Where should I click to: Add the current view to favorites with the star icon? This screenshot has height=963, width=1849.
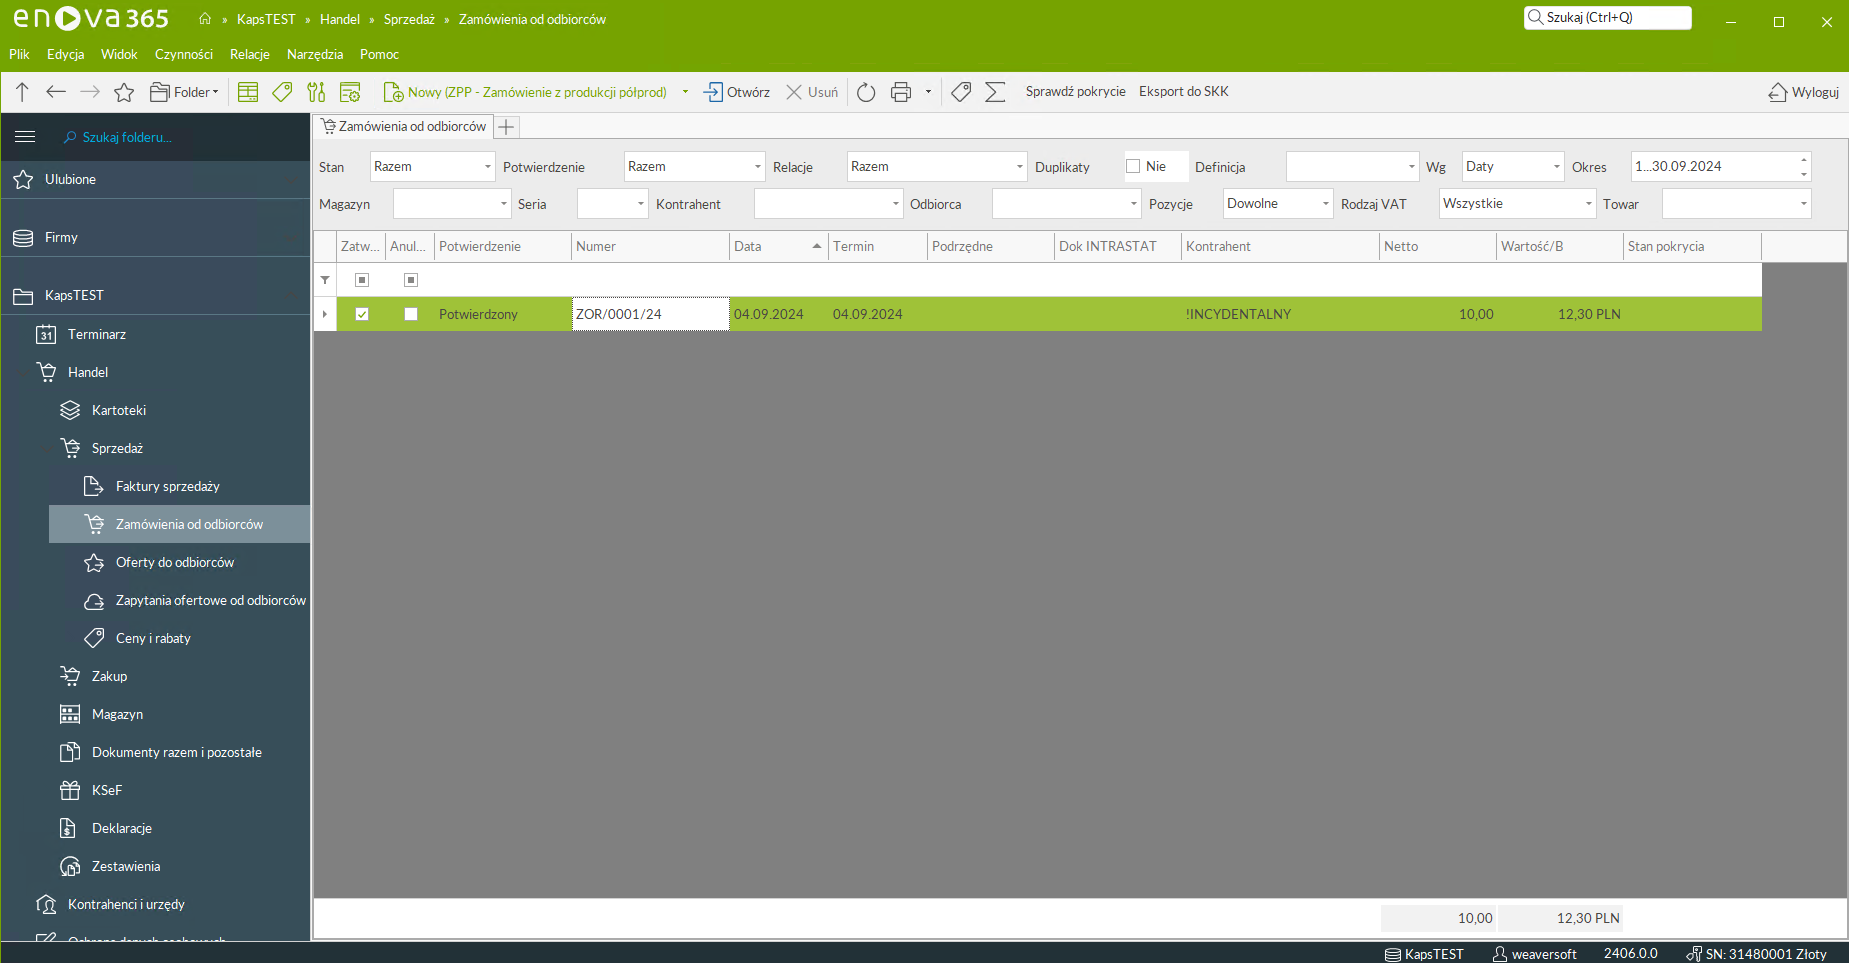coord(124,92)
